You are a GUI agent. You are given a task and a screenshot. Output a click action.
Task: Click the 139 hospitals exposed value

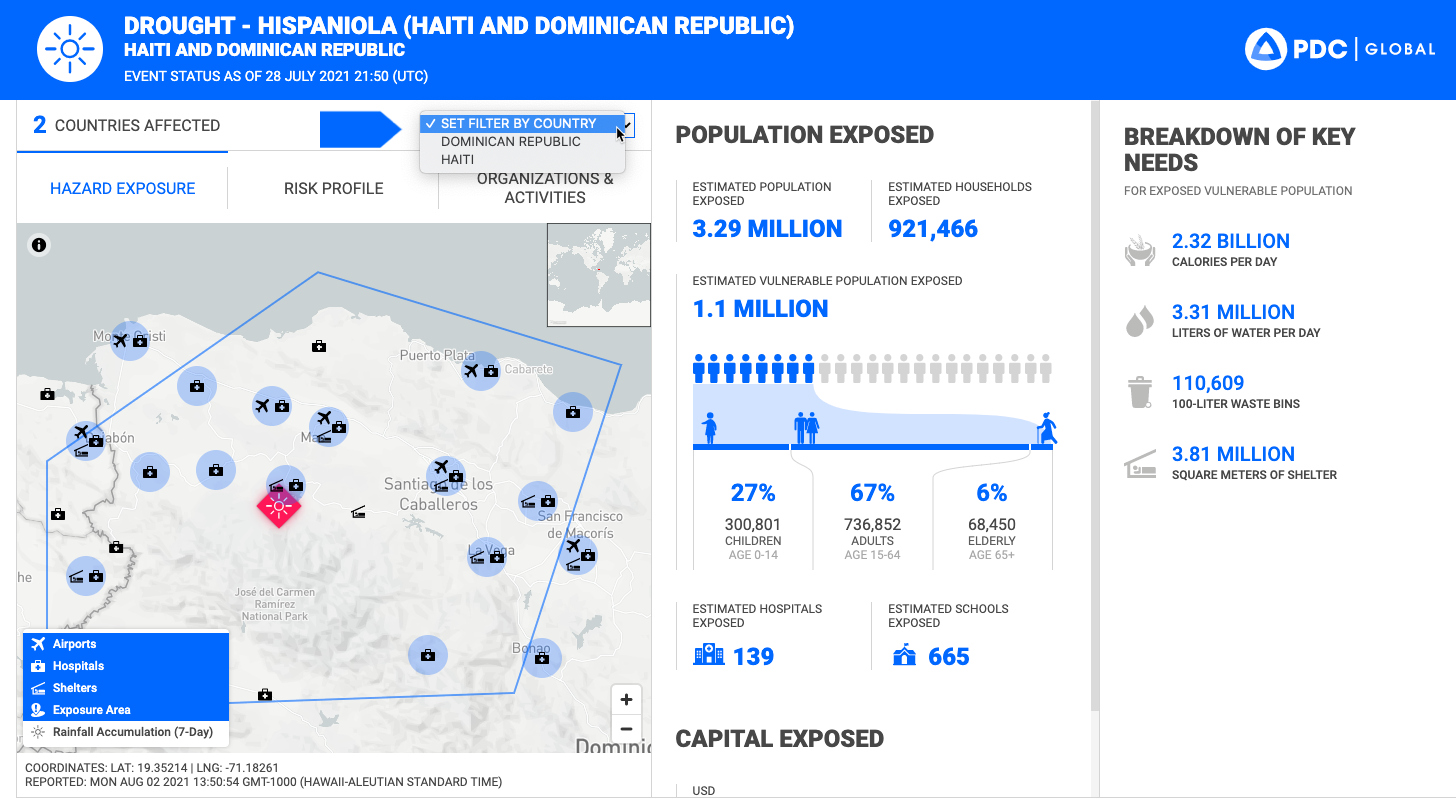pos(754,657)
